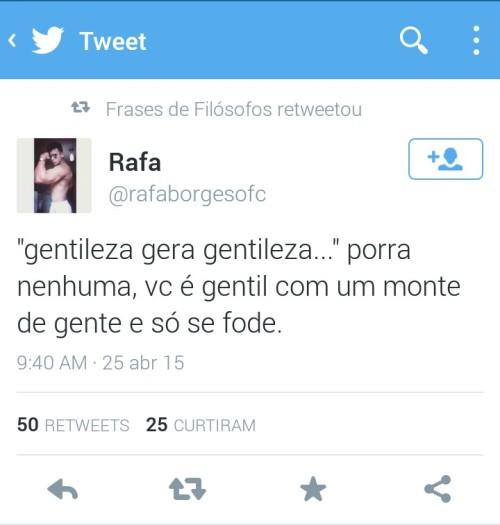Follow Rafa with the add-user button
Image resolution: width=500 pixels, height=525 pixels.
click(x=445, y=159)
